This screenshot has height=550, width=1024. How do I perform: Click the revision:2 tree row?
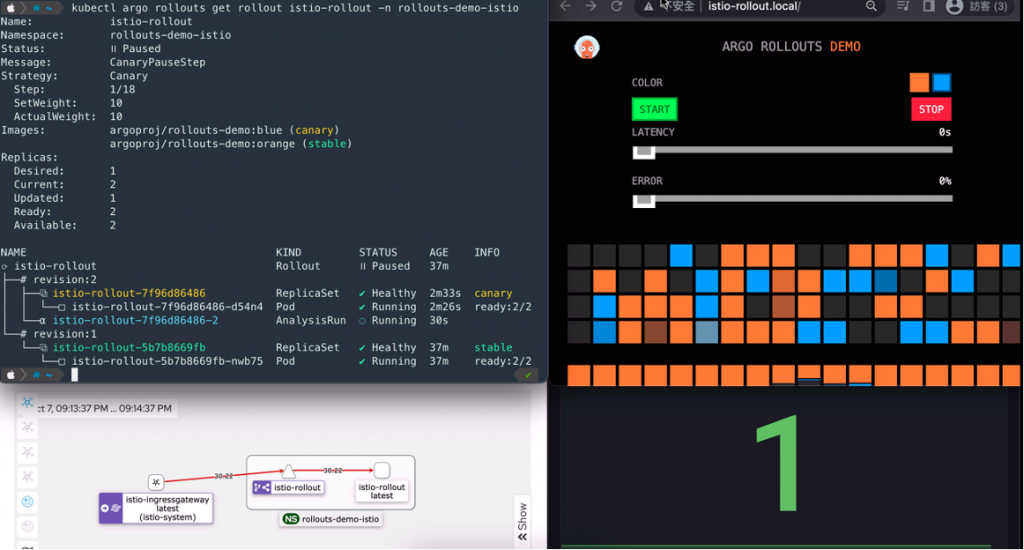(x=59, y=280)
